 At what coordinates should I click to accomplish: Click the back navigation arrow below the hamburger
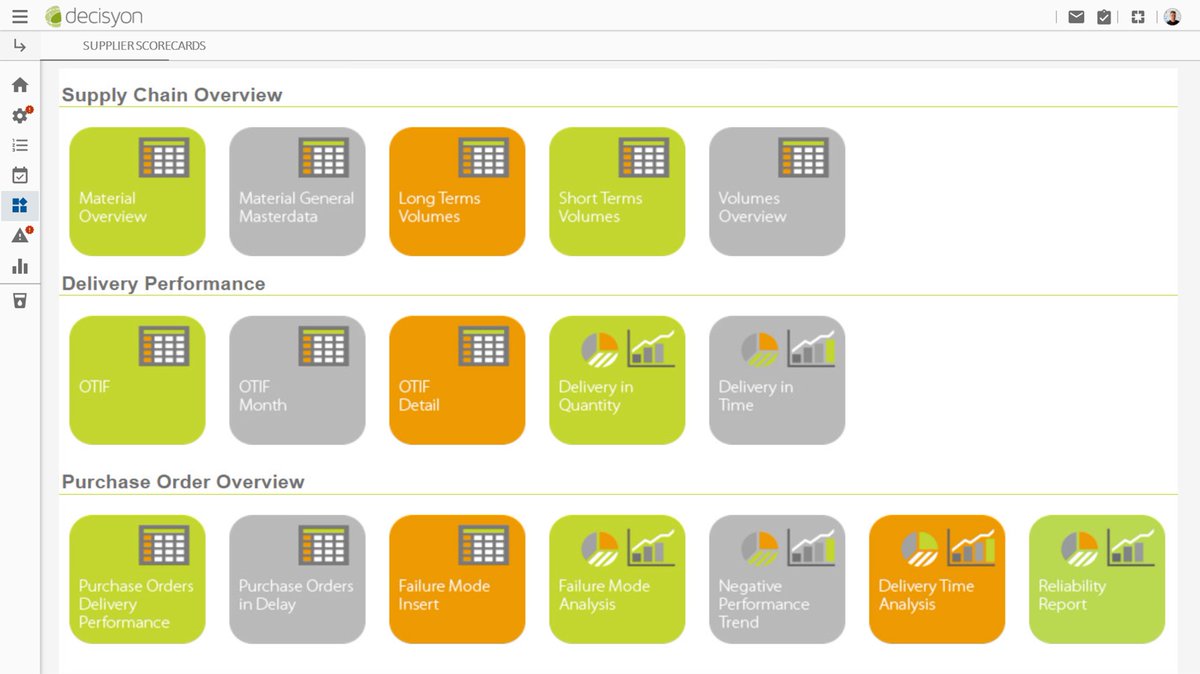[19, 45]
